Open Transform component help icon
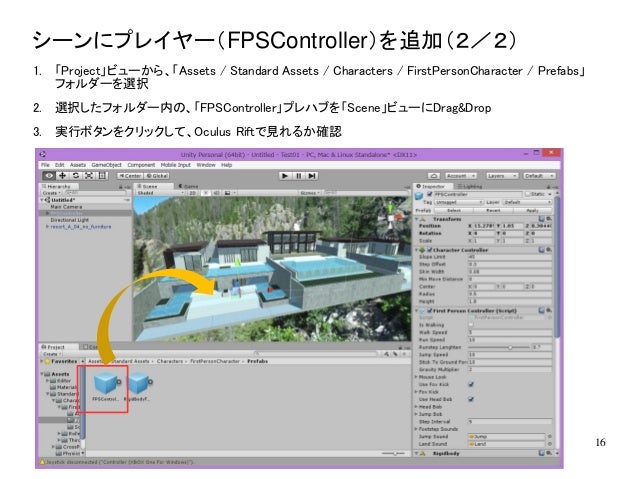The width and height of the screenshot is (638, 479). click(542, 219)
